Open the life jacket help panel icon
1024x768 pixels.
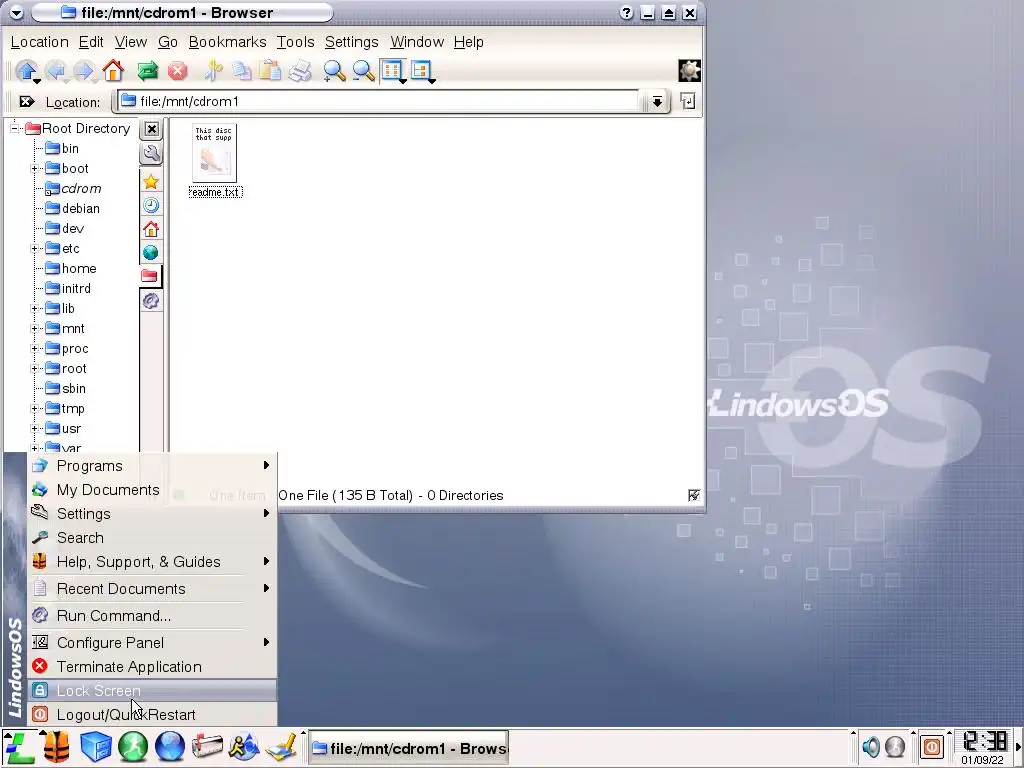coord(57,748)
